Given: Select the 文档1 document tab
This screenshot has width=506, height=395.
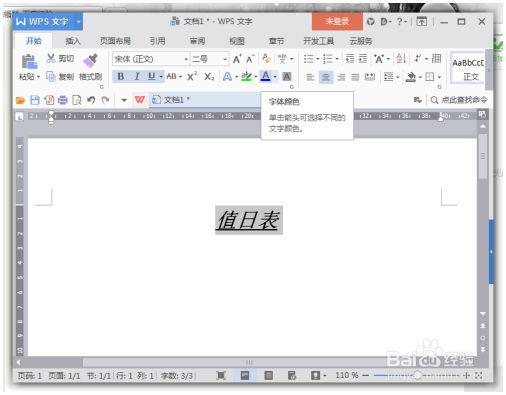Looking at the screenshot, I should (204, 100).
